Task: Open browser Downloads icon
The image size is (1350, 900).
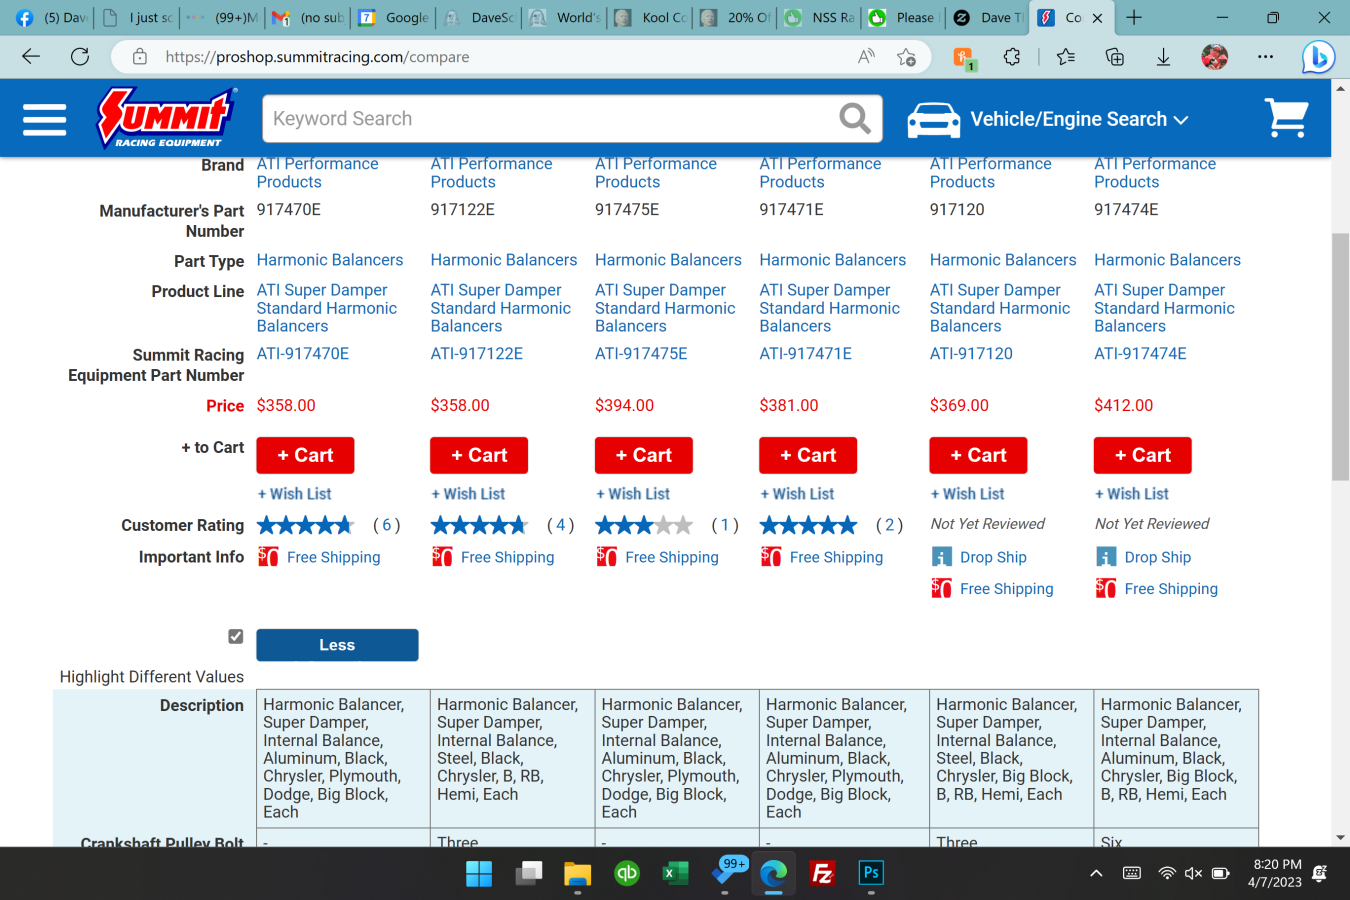Action: coord(1163,57)
